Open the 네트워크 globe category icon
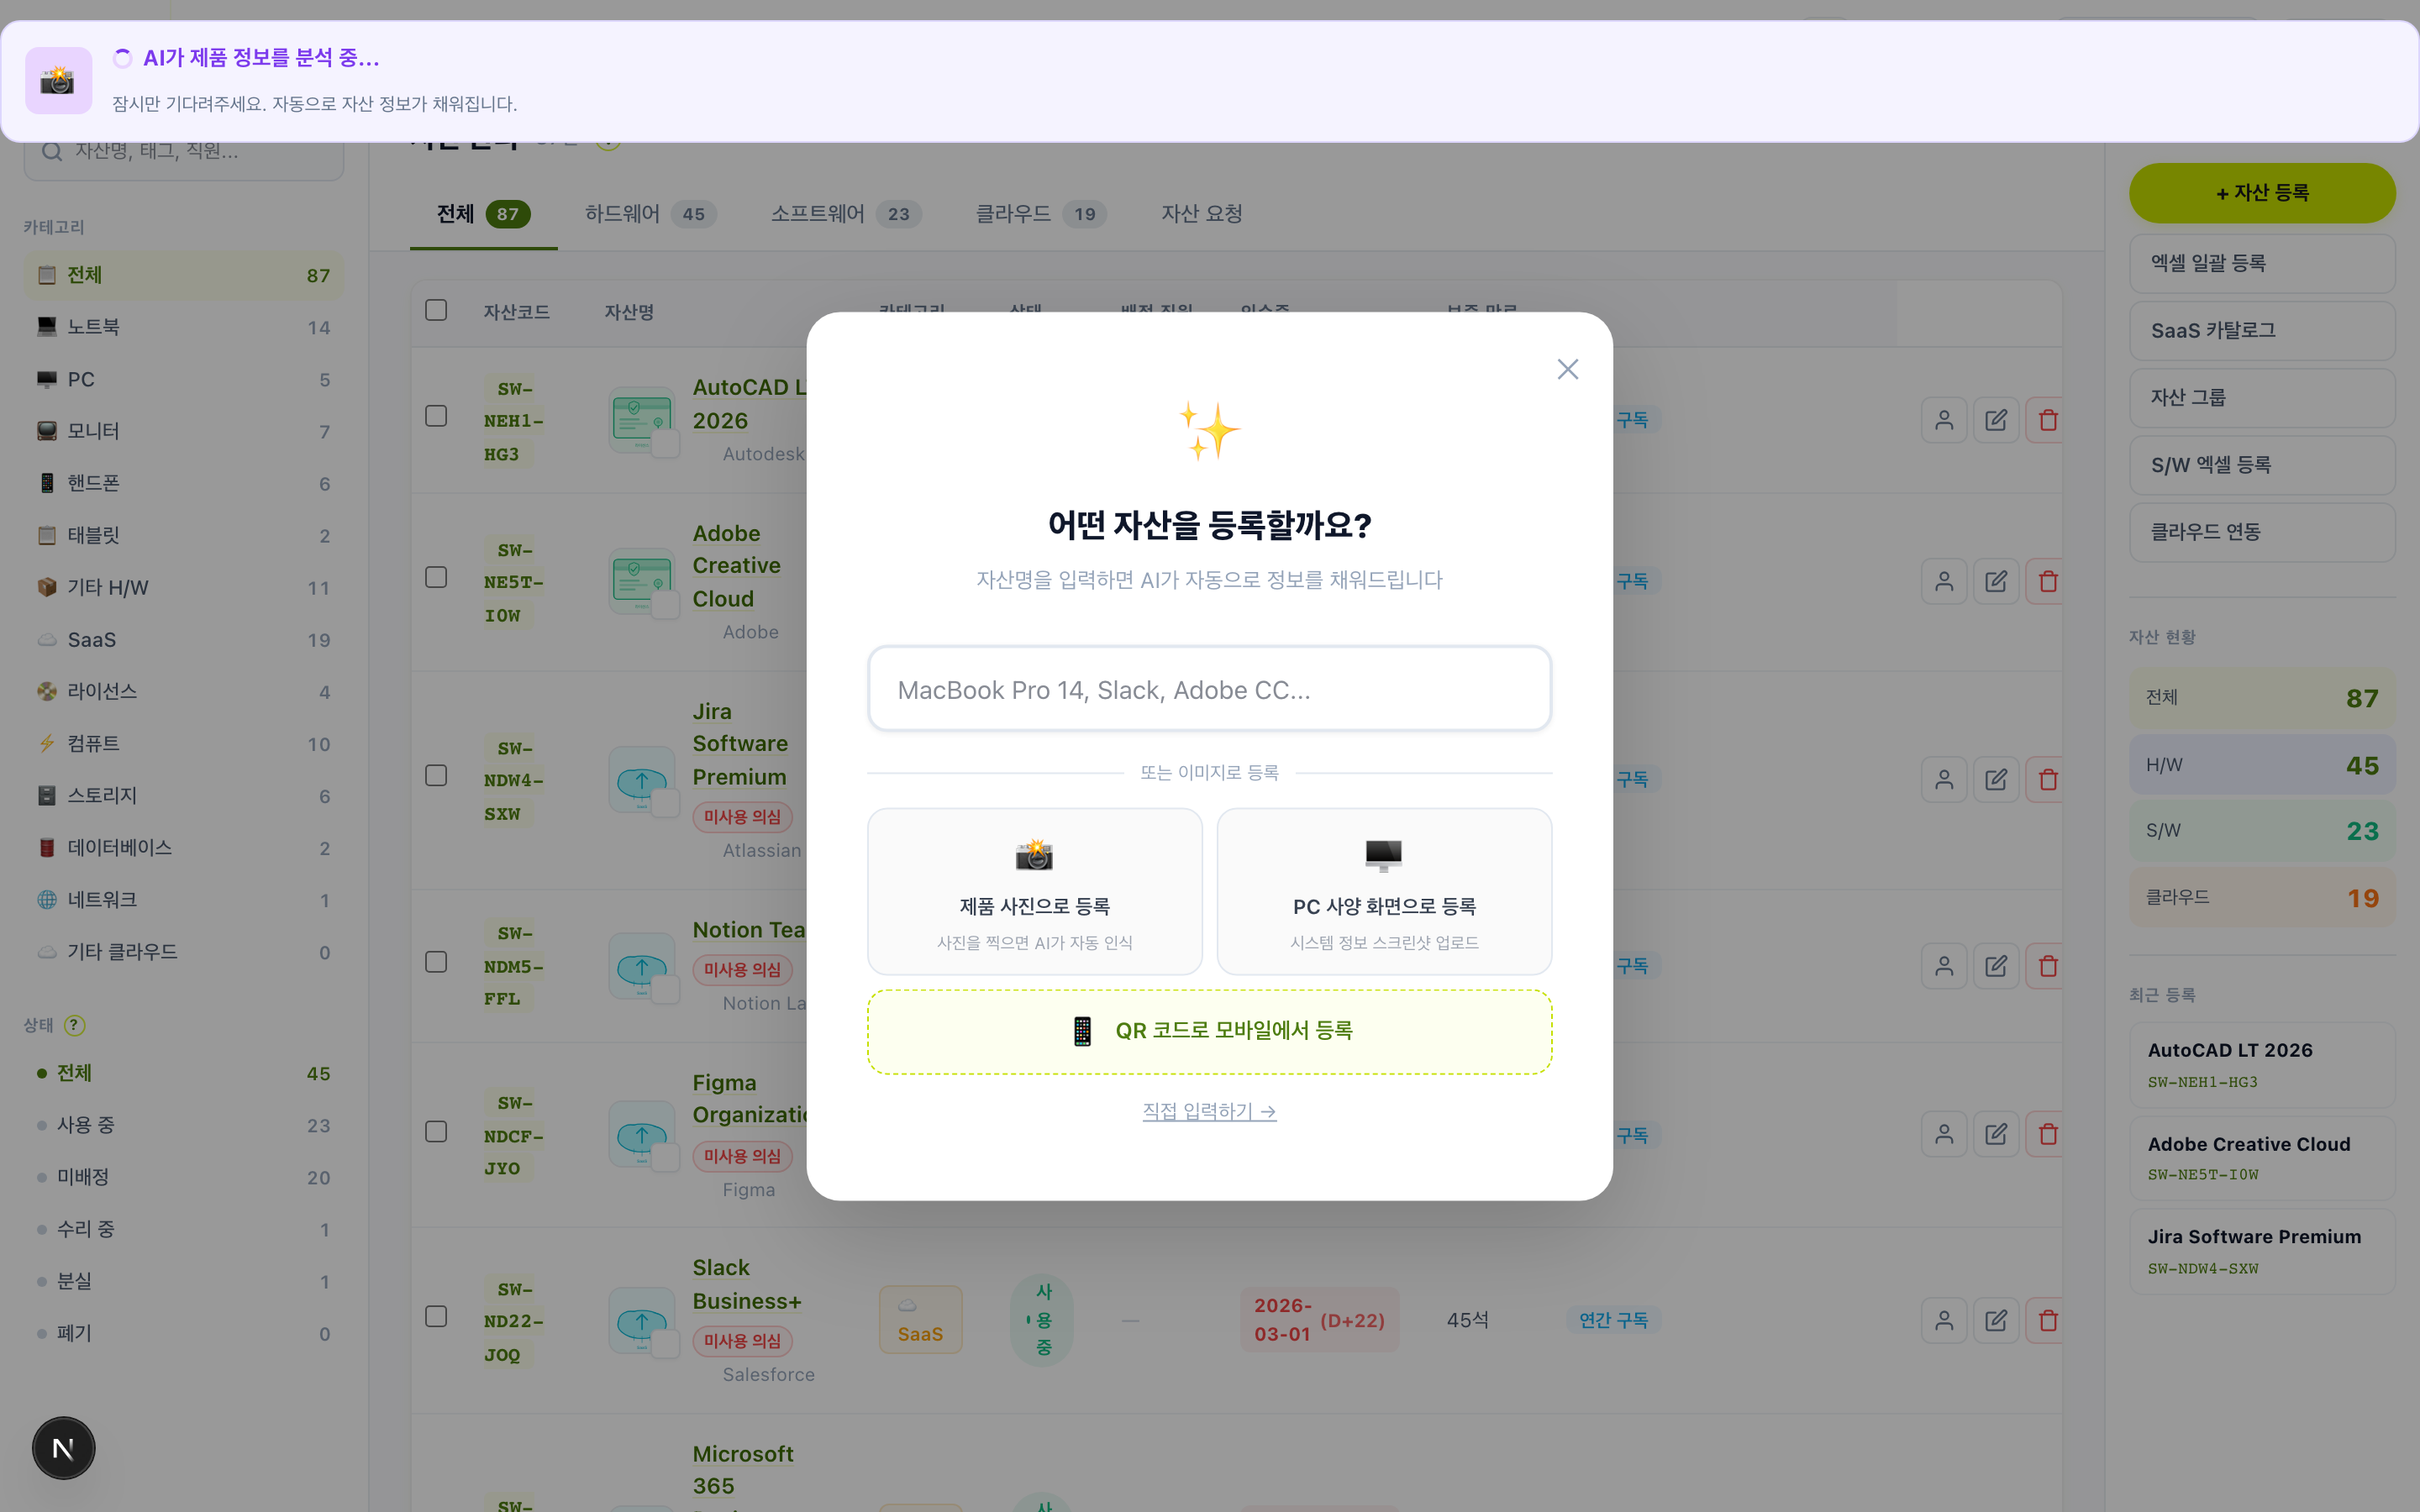 47,899
